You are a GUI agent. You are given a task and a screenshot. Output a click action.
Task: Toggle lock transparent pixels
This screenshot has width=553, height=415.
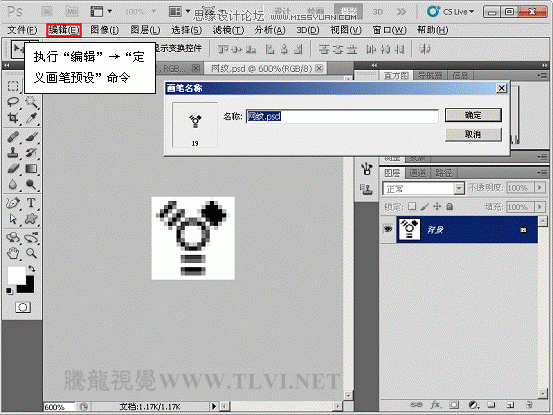coord(412,207)
